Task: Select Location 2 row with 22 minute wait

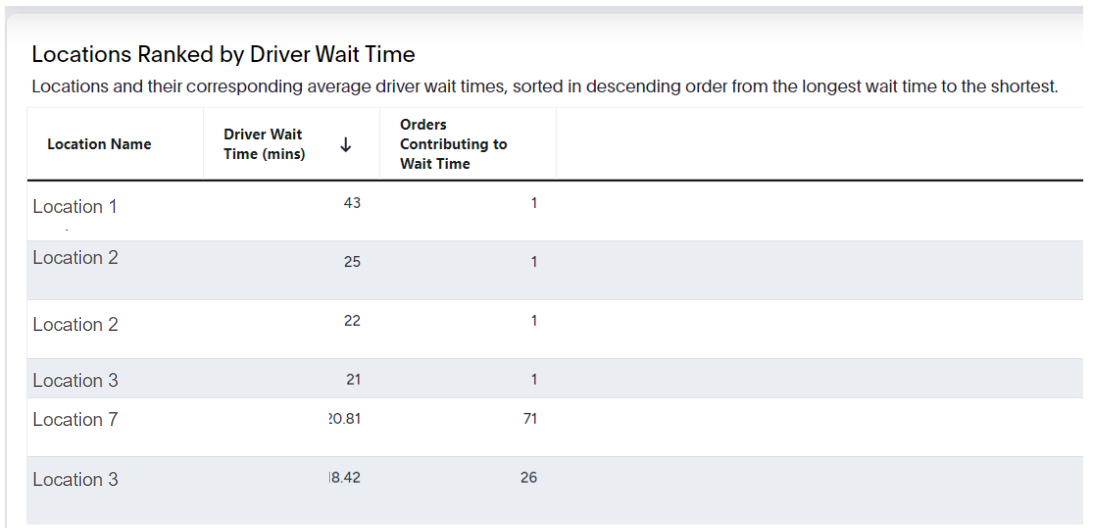Action: tap(555, 329)
